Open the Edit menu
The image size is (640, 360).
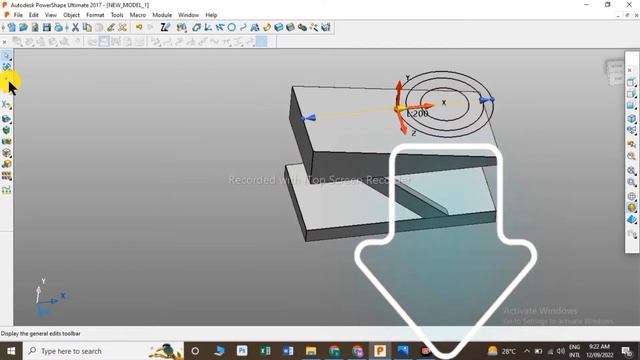[x=33, y=15]
